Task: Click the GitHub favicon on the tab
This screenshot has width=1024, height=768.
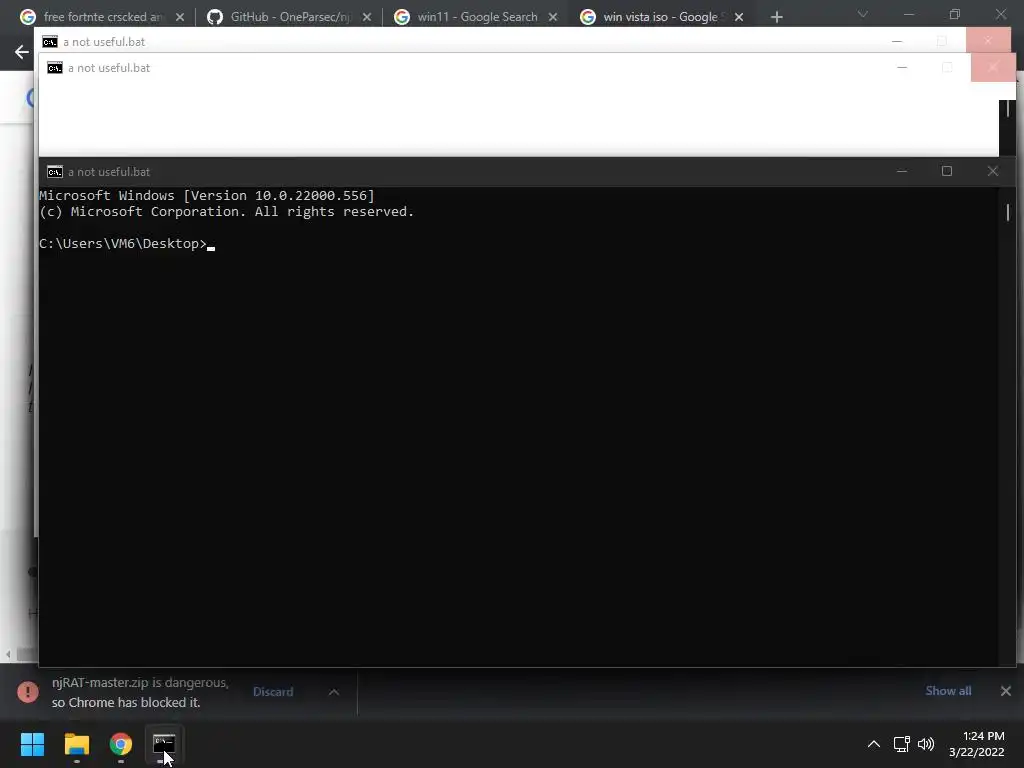Action: [x=215, y=17]
